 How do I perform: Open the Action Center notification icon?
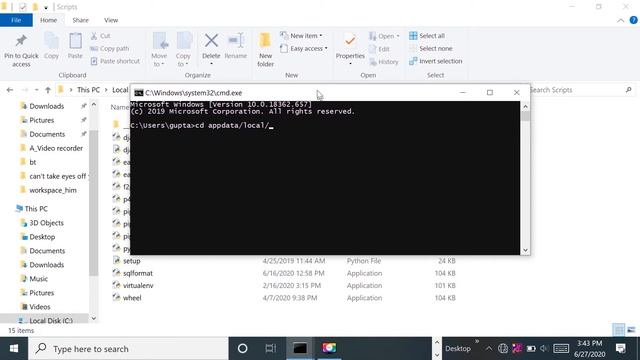(621, 349)
